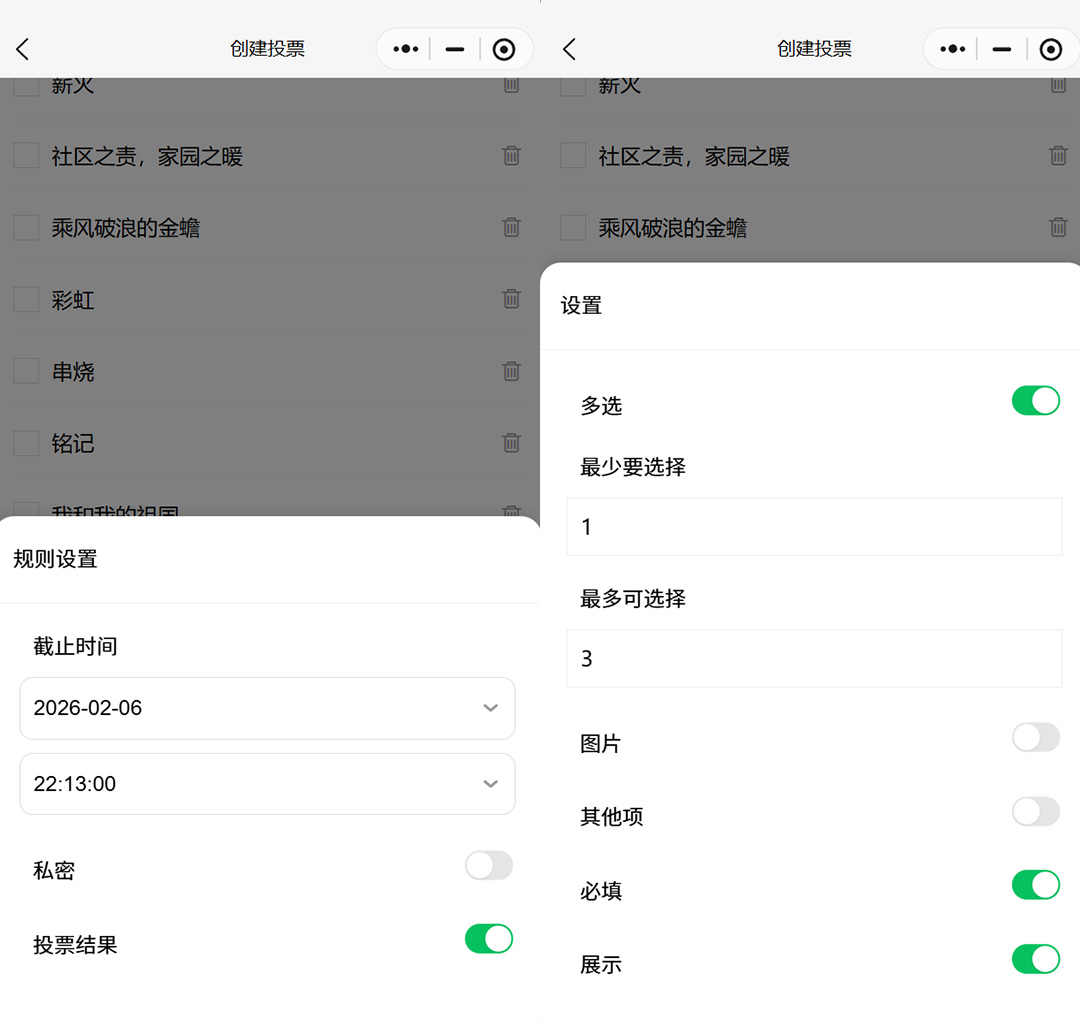Viewport: 1080px width, 1020px height.
Task: Click the 最少要选择 minimum input field
Action: [x=814, y=527]
